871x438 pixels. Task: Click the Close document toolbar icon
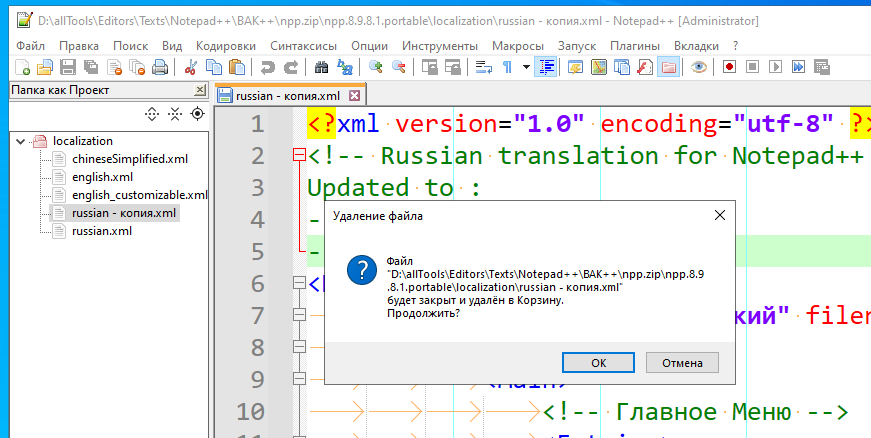[114, 68]
